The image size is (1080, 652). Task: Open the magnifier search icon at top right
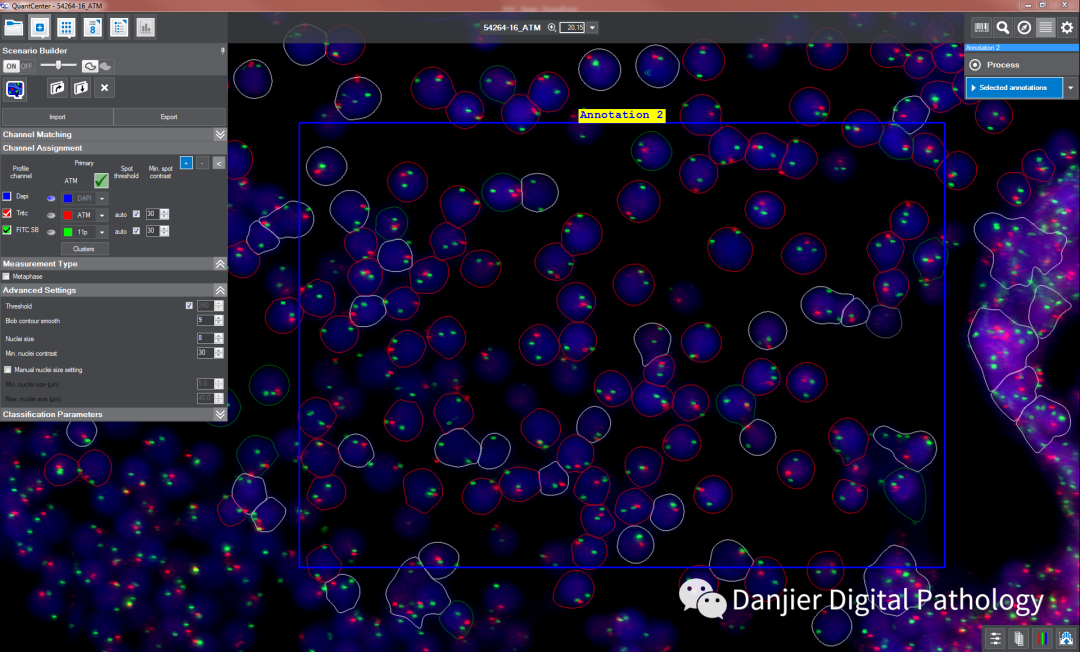[x=1003, y=28]
